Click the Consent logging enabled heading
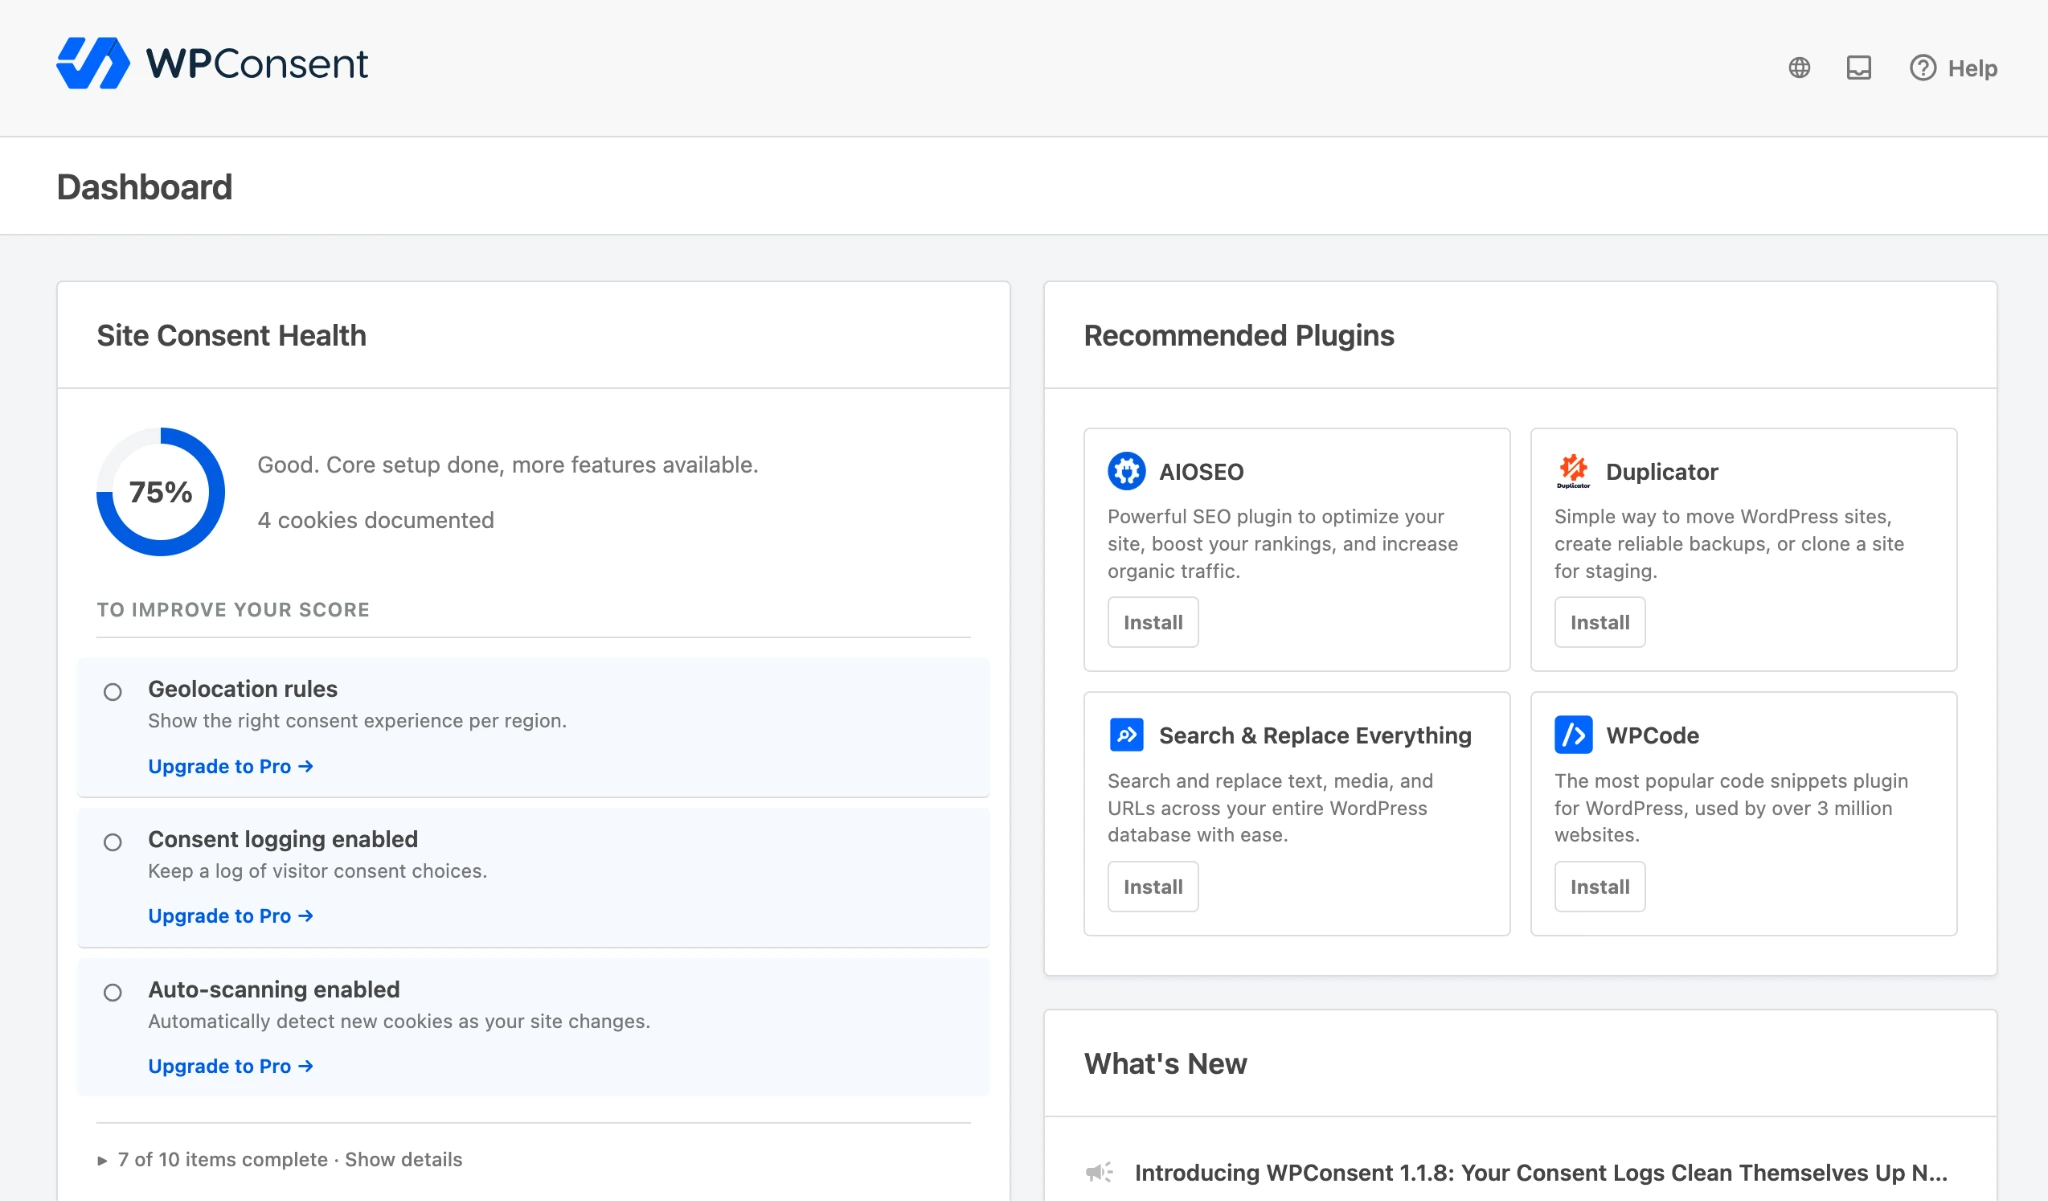The height and width of the screenshot is (1201, 2048). (283, 839)
